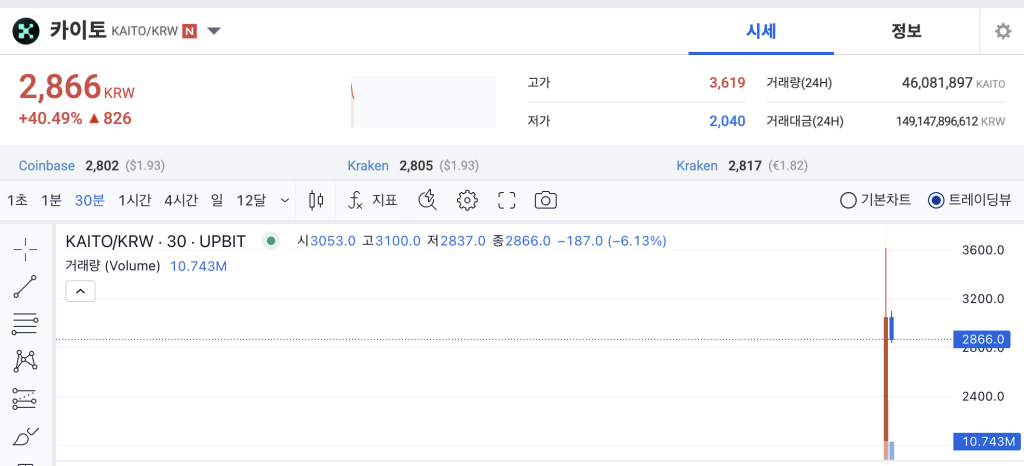Set interval to 1초
1024x466 pixels.
point(17,200)
